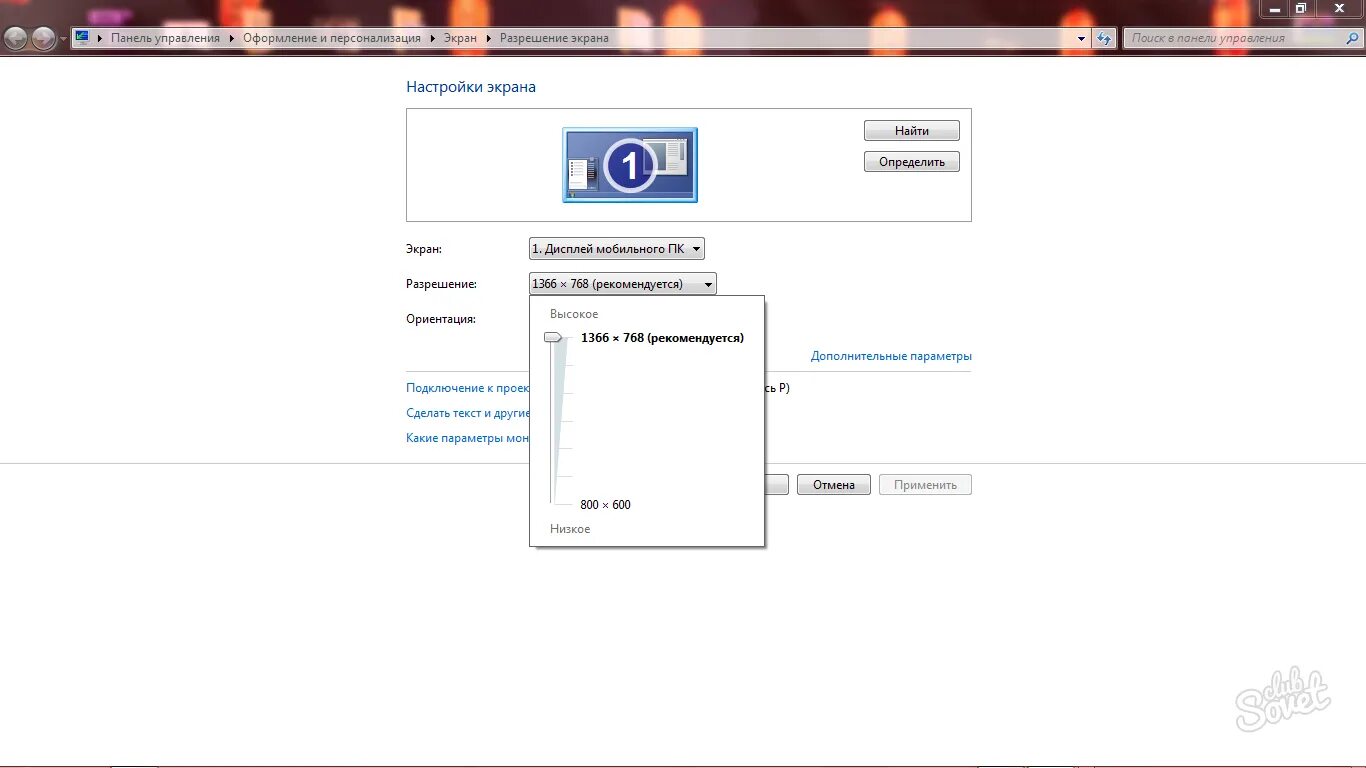Click the Forward navigation arrow button
The width and height of the screenshot is (1366, 768).
coord(43,39)
